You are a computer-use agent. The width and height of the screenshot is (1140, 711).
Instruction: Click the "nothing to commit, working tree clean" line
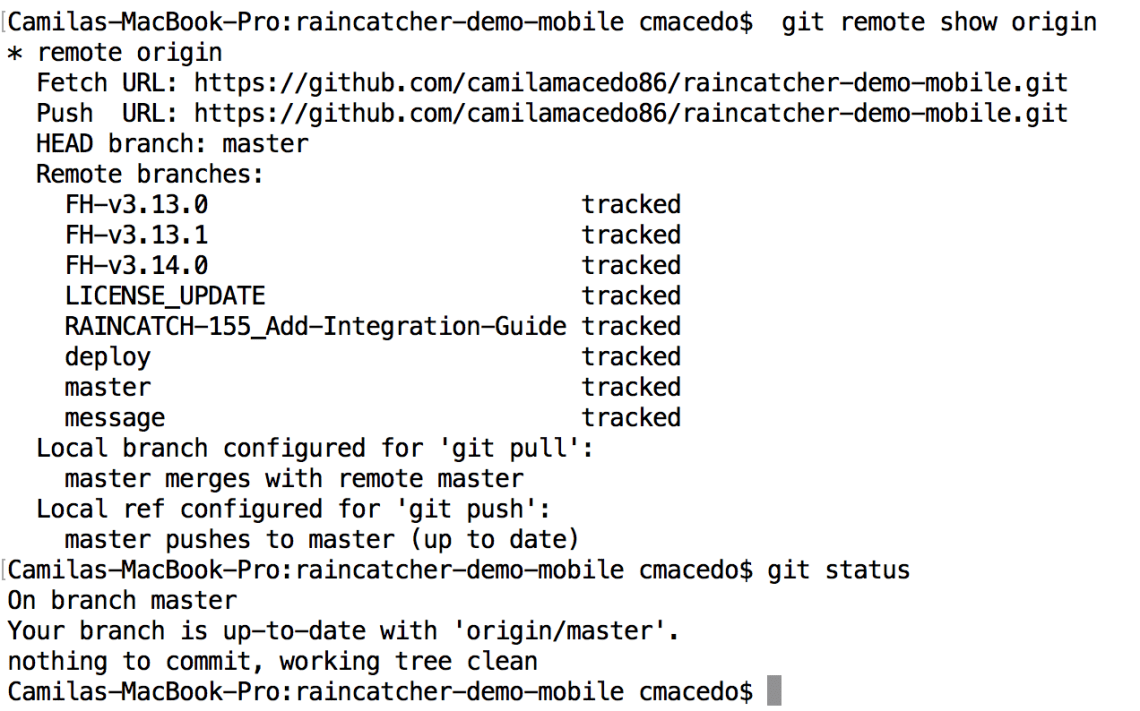(x=272, y=661)
